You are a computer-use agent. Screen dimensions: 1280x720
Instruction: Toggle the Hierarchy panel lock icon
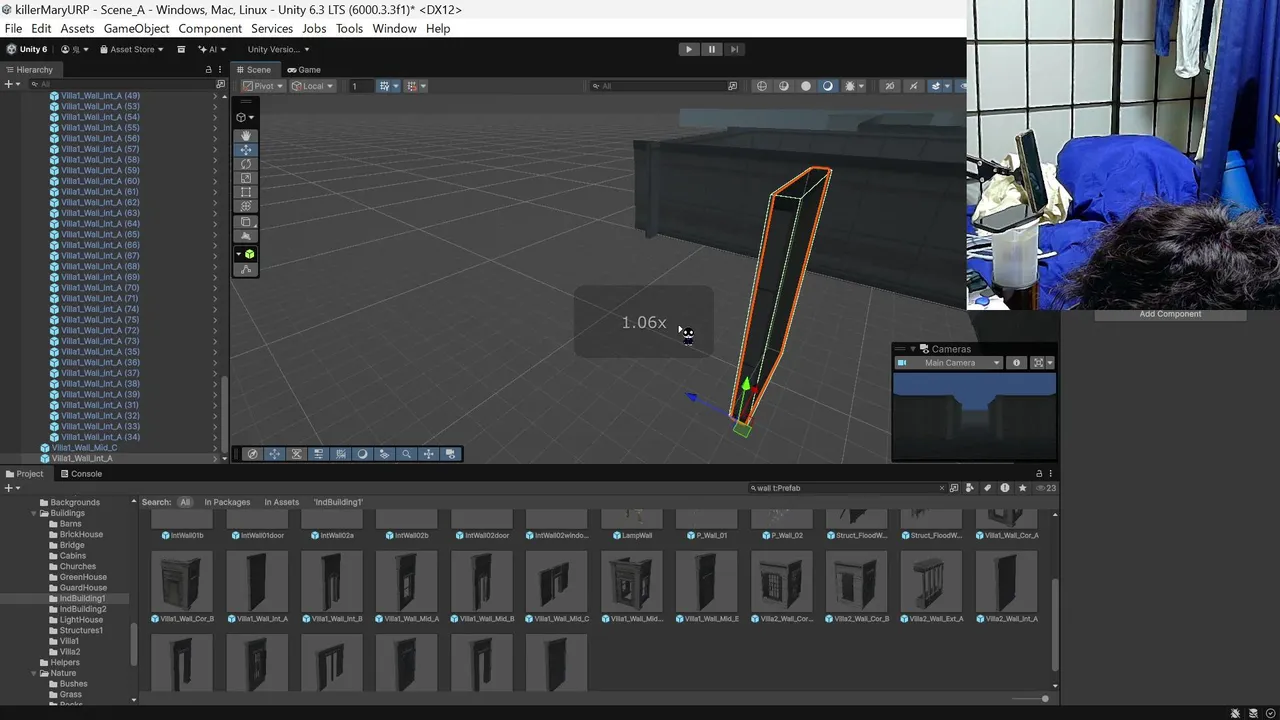point(208,70)
